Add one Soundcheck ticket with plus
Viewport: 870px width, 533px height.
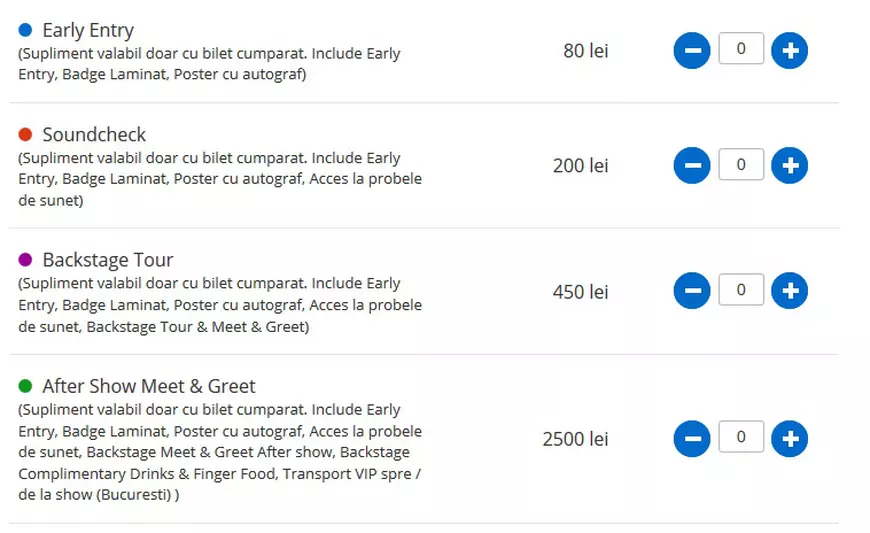[790, 165]
